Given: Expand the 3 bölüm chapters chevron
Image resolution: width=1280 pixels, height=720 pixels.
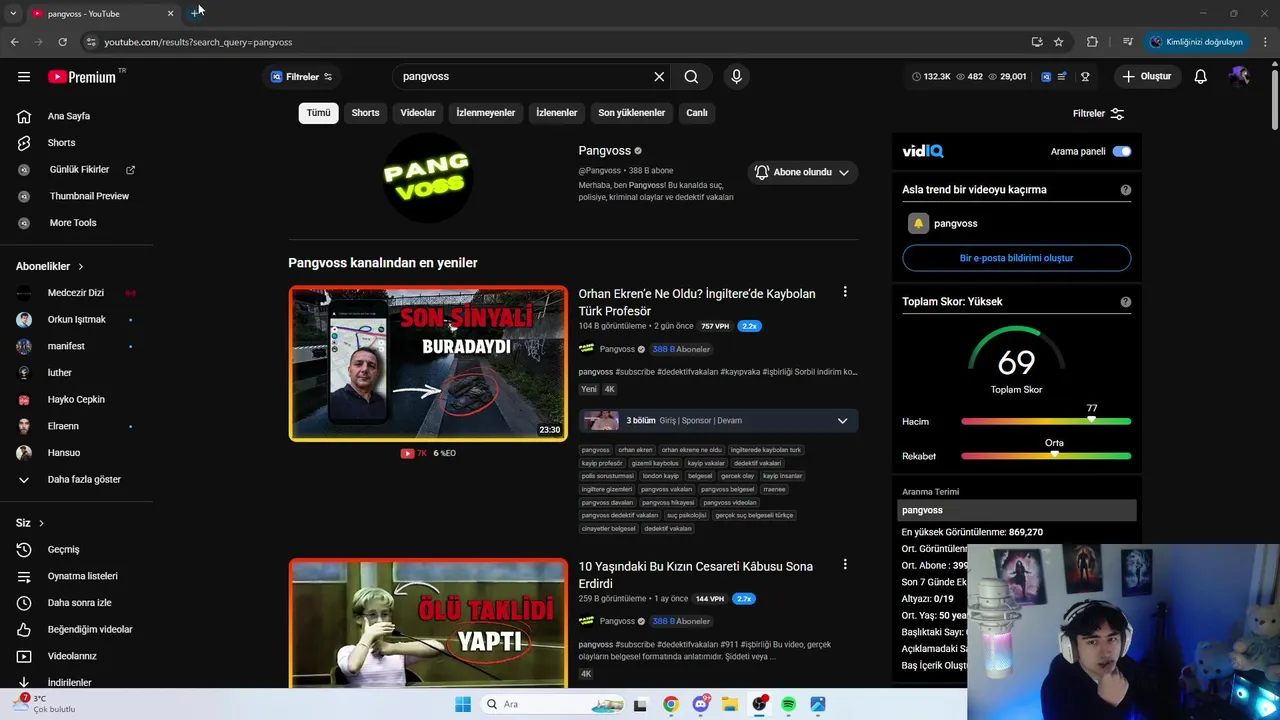Looking at the screenshot, I should pos(842,421).
